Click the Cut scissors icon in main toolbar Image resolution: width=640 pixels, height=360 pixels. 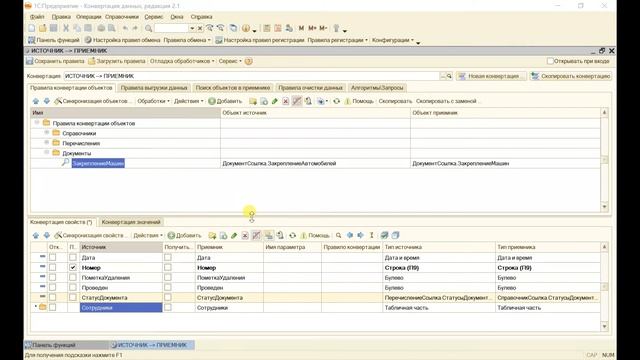click(x=66, y=28)
